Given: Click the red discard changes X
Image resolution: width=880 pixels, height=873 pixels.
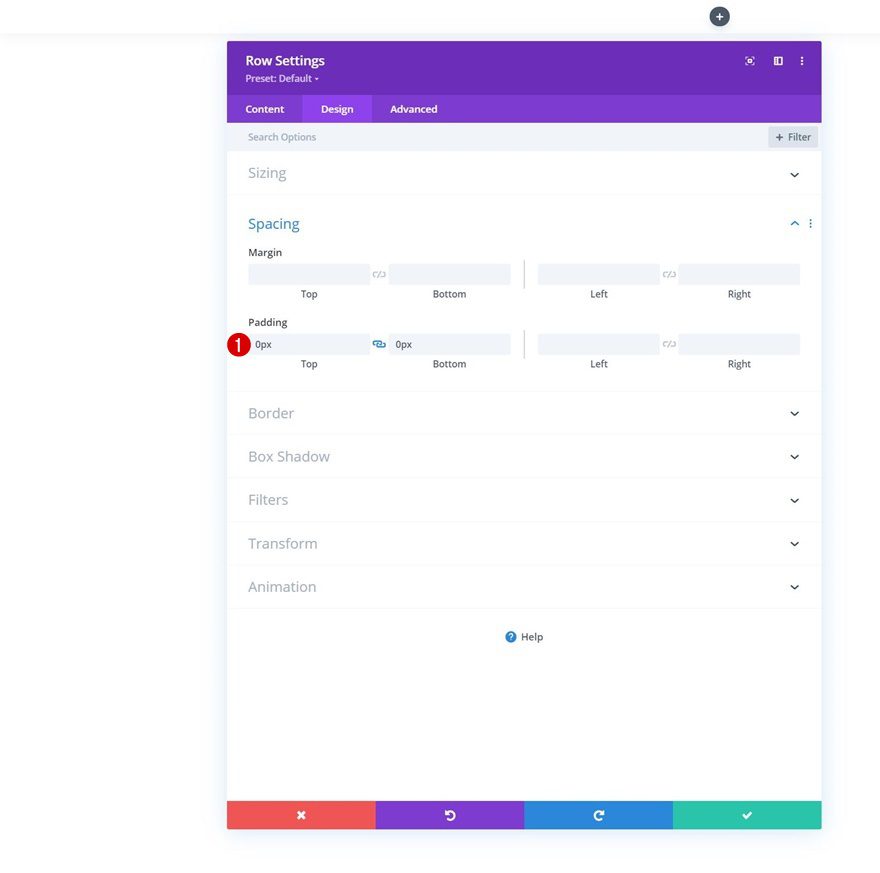Looking at the screenshot, I should [x=301, y=815].
